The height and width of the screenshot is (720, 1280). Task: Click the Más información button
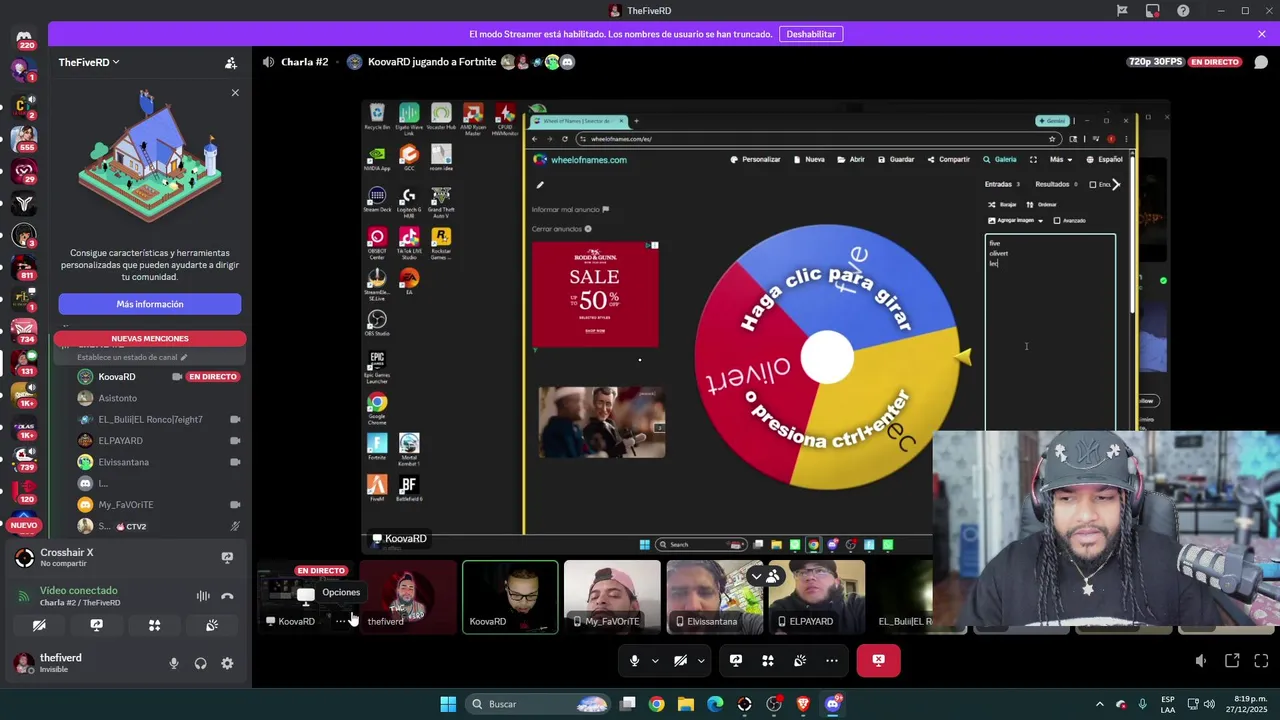150,304
